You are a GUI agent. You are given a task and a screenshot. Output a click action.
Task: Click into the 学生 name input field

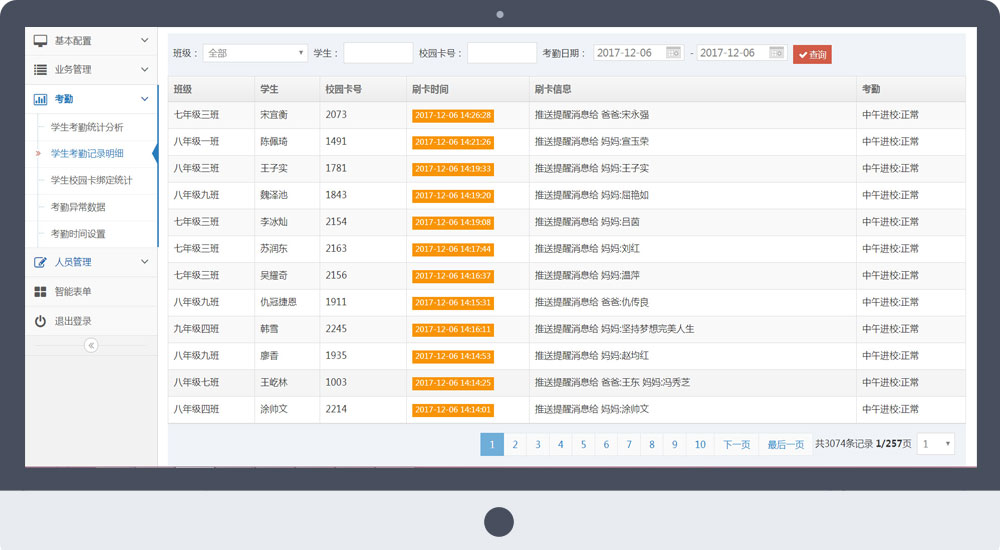coord(378,53)
